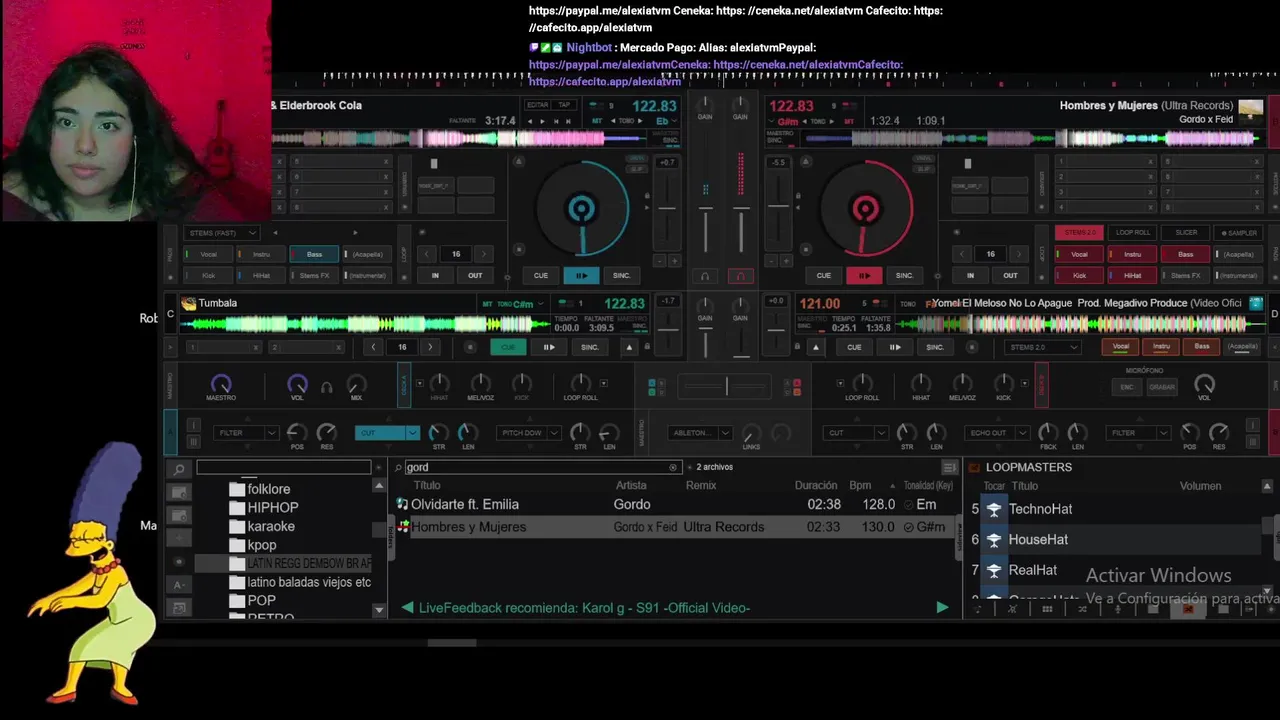
Task: Toggle the Bass stem on left deck
Action: [x=314, y=254]
